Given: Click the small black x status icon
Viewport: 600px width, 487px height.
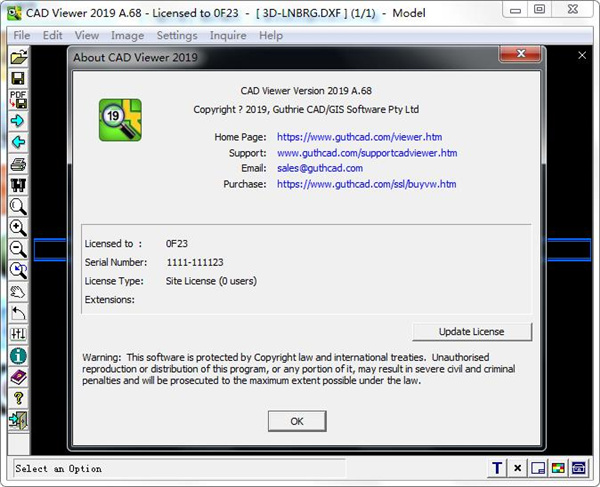Looking at the screenshot, I should coord(518,468).
